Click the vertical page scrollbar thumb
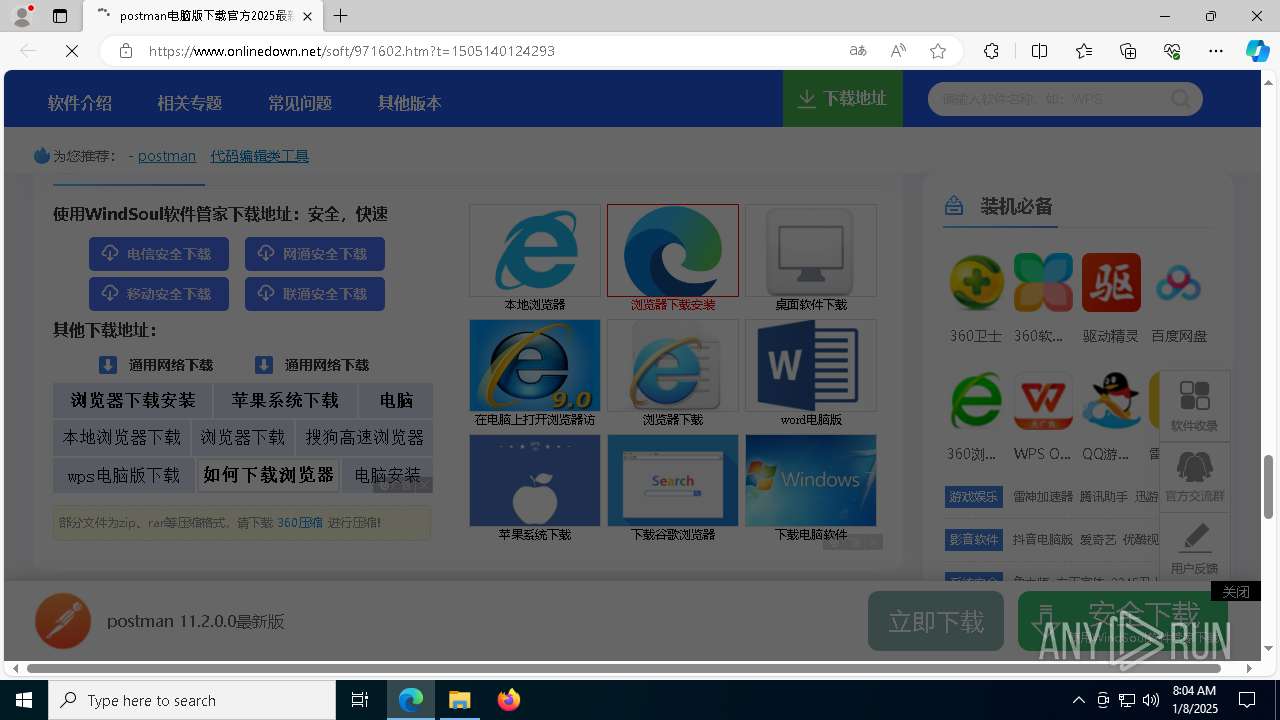The height and width of the screenshot is (720, 1280). tap(1269, 487)
